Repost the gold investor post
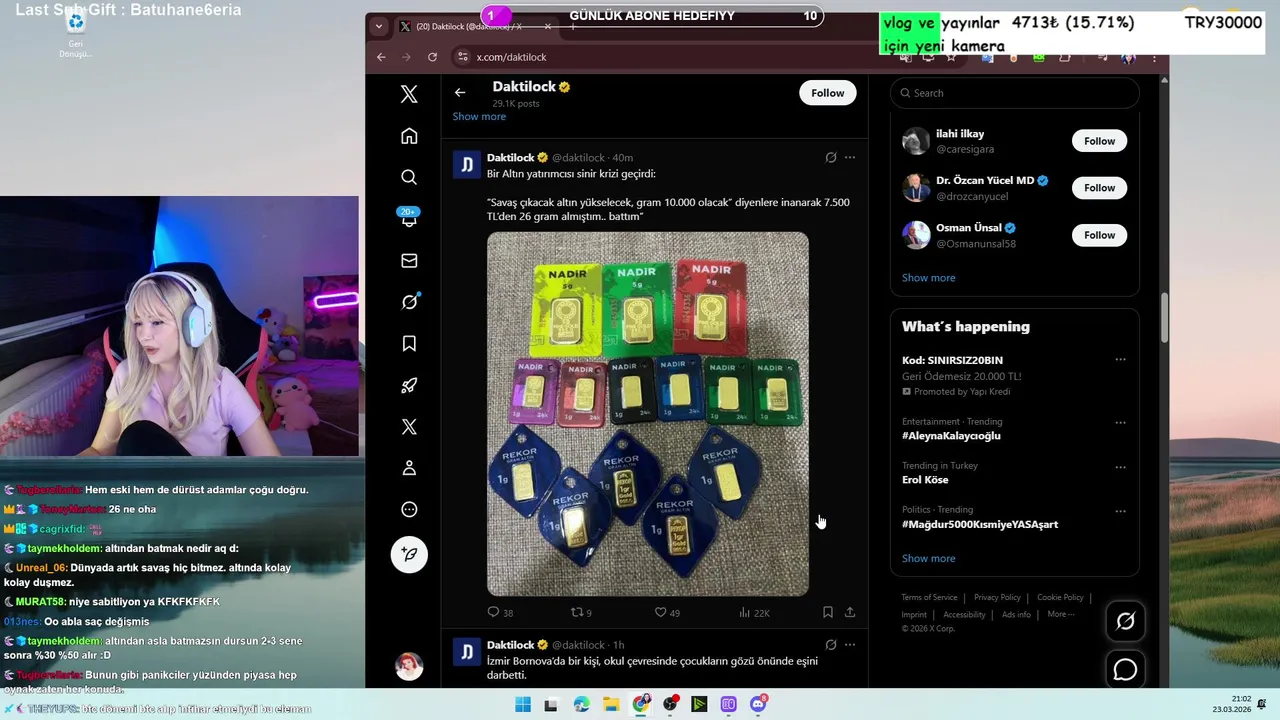This screenshot has width=1280, height=720. coord(581,612)
